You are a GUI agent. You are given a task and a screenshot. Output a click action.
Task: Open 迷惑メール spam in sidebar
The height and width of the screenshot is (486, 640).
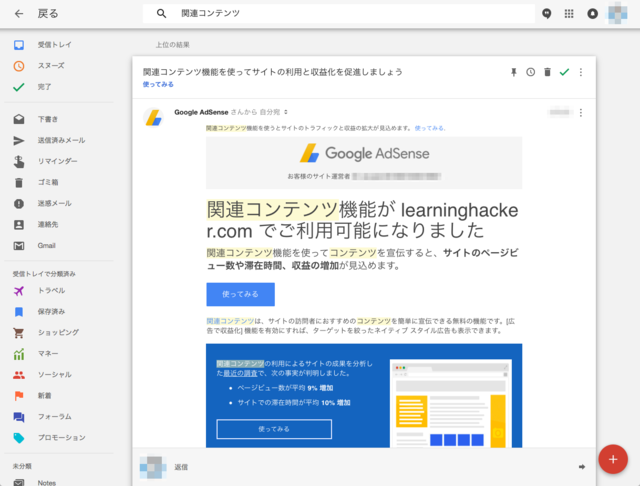click(54, 203)
